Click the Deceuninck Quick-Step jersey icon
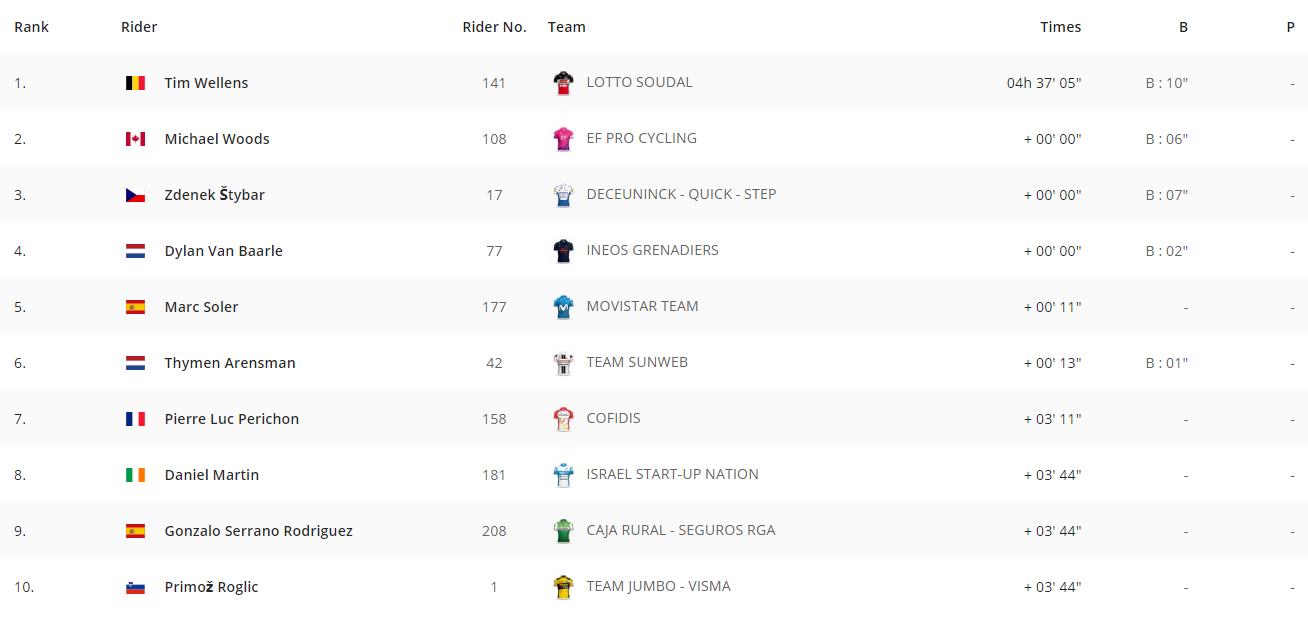The width and height of the screenshot is (1308, 623). click(x=563, y=195)
